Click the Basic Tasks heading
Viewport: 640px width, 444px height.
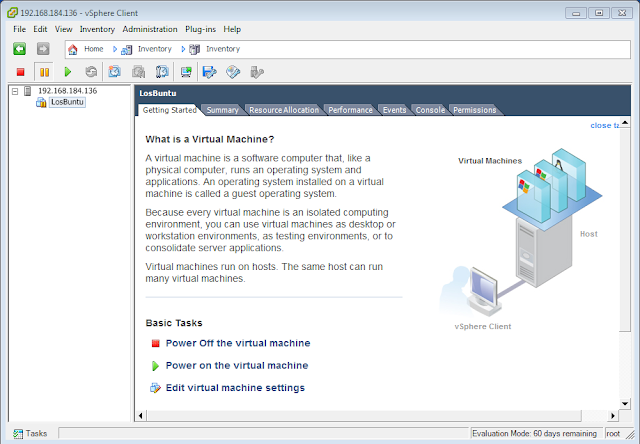tap(174, 323)
